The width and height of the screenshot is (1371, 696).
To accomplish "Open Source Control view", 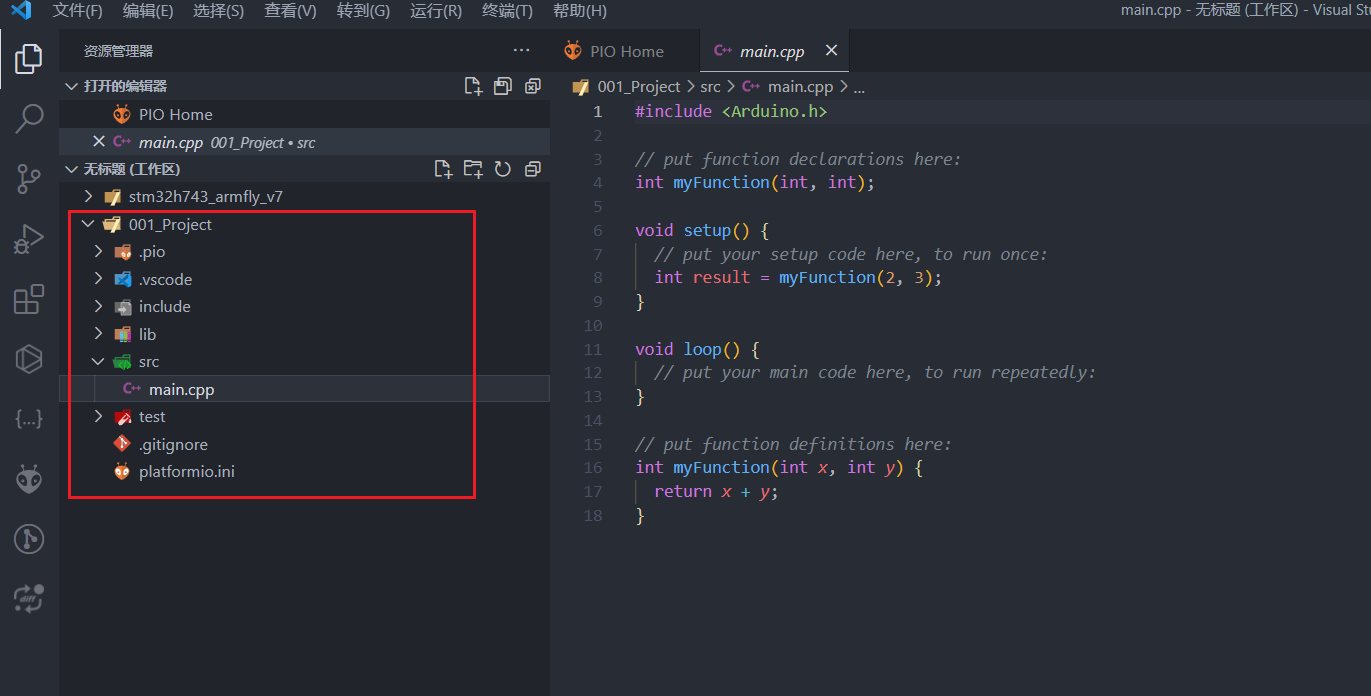I will tap(28, 178).
